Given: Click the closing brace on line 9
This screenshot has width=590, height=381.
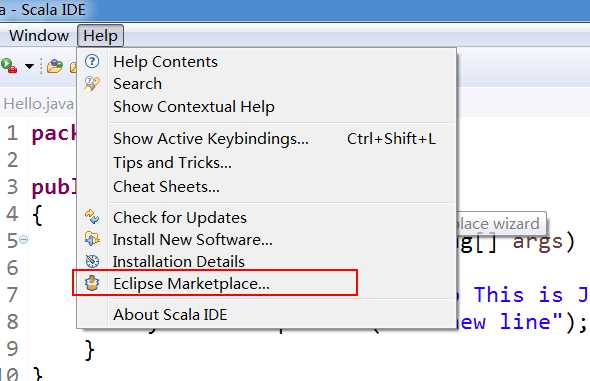Looking at the screenshot, I should click(90, 350).
